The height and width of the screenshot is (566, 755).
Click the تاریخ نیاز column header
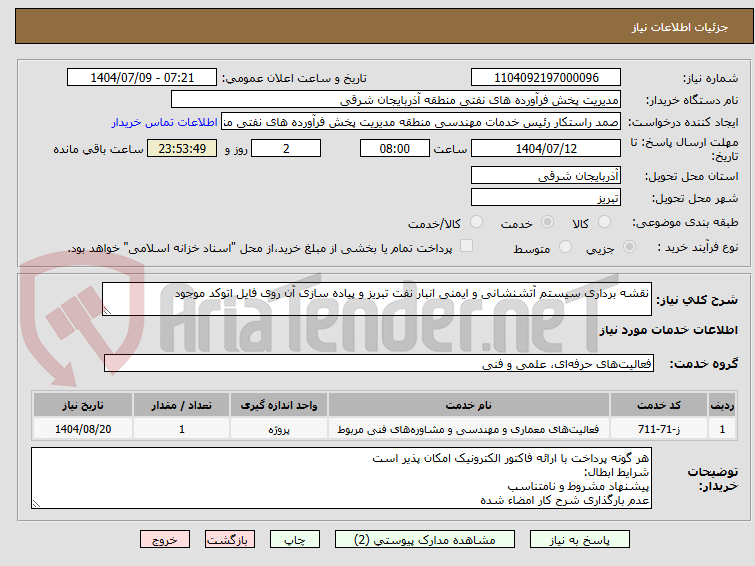tap(83, 405)
